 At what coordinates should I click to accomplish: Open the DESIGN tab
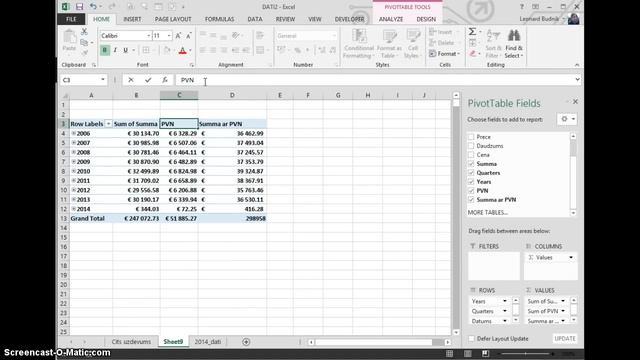(426, 19)
